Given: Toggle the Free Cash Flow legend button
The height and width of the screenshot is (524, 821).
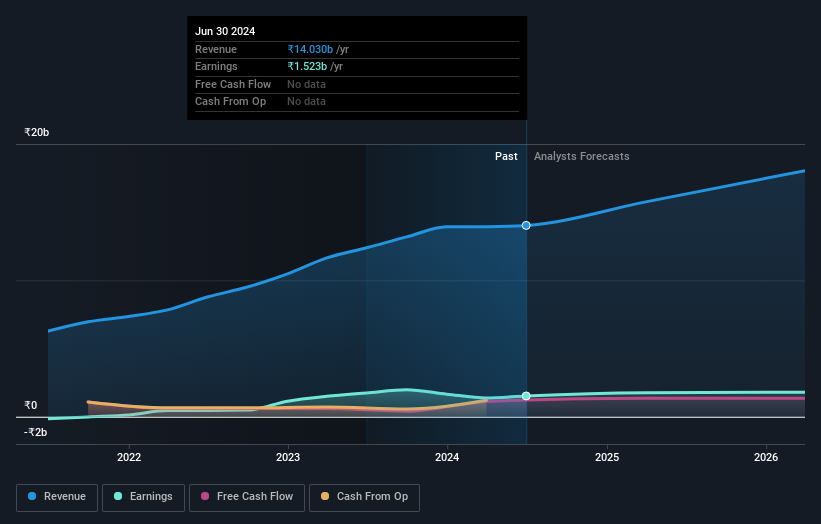Looking at the screenshot, I should 247,497.
